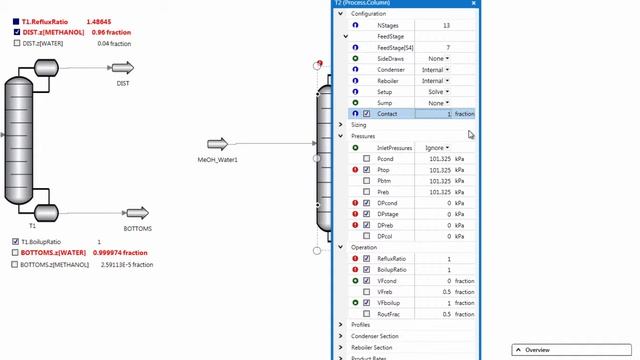Viewport: 640px width, 360px height.
Task: Open the Condenser type dropdown
Action: click(436, 70)
